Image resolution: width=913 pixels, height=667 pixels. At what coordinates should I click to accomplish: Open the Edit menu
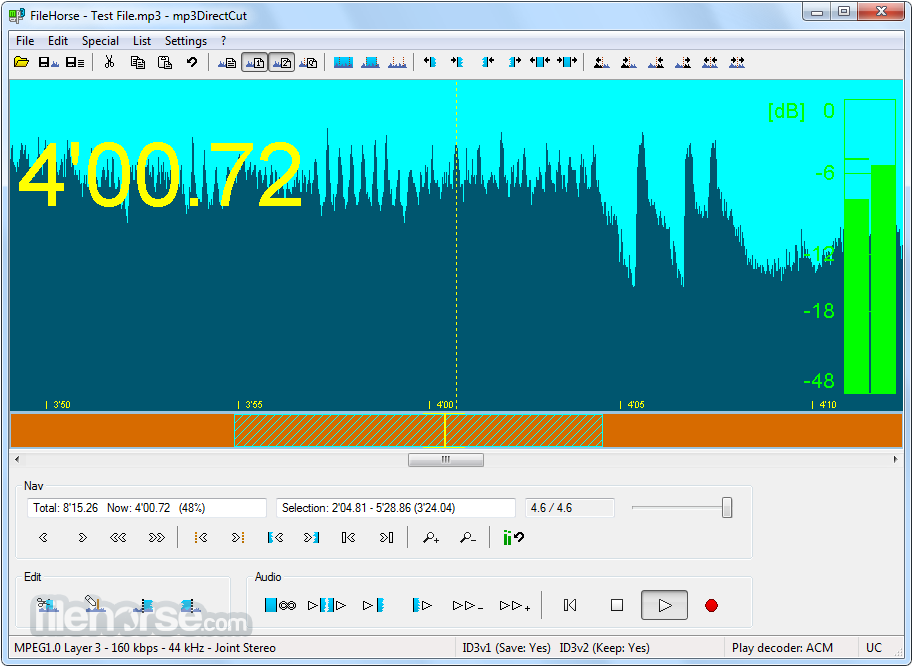(x=58, y=41)
